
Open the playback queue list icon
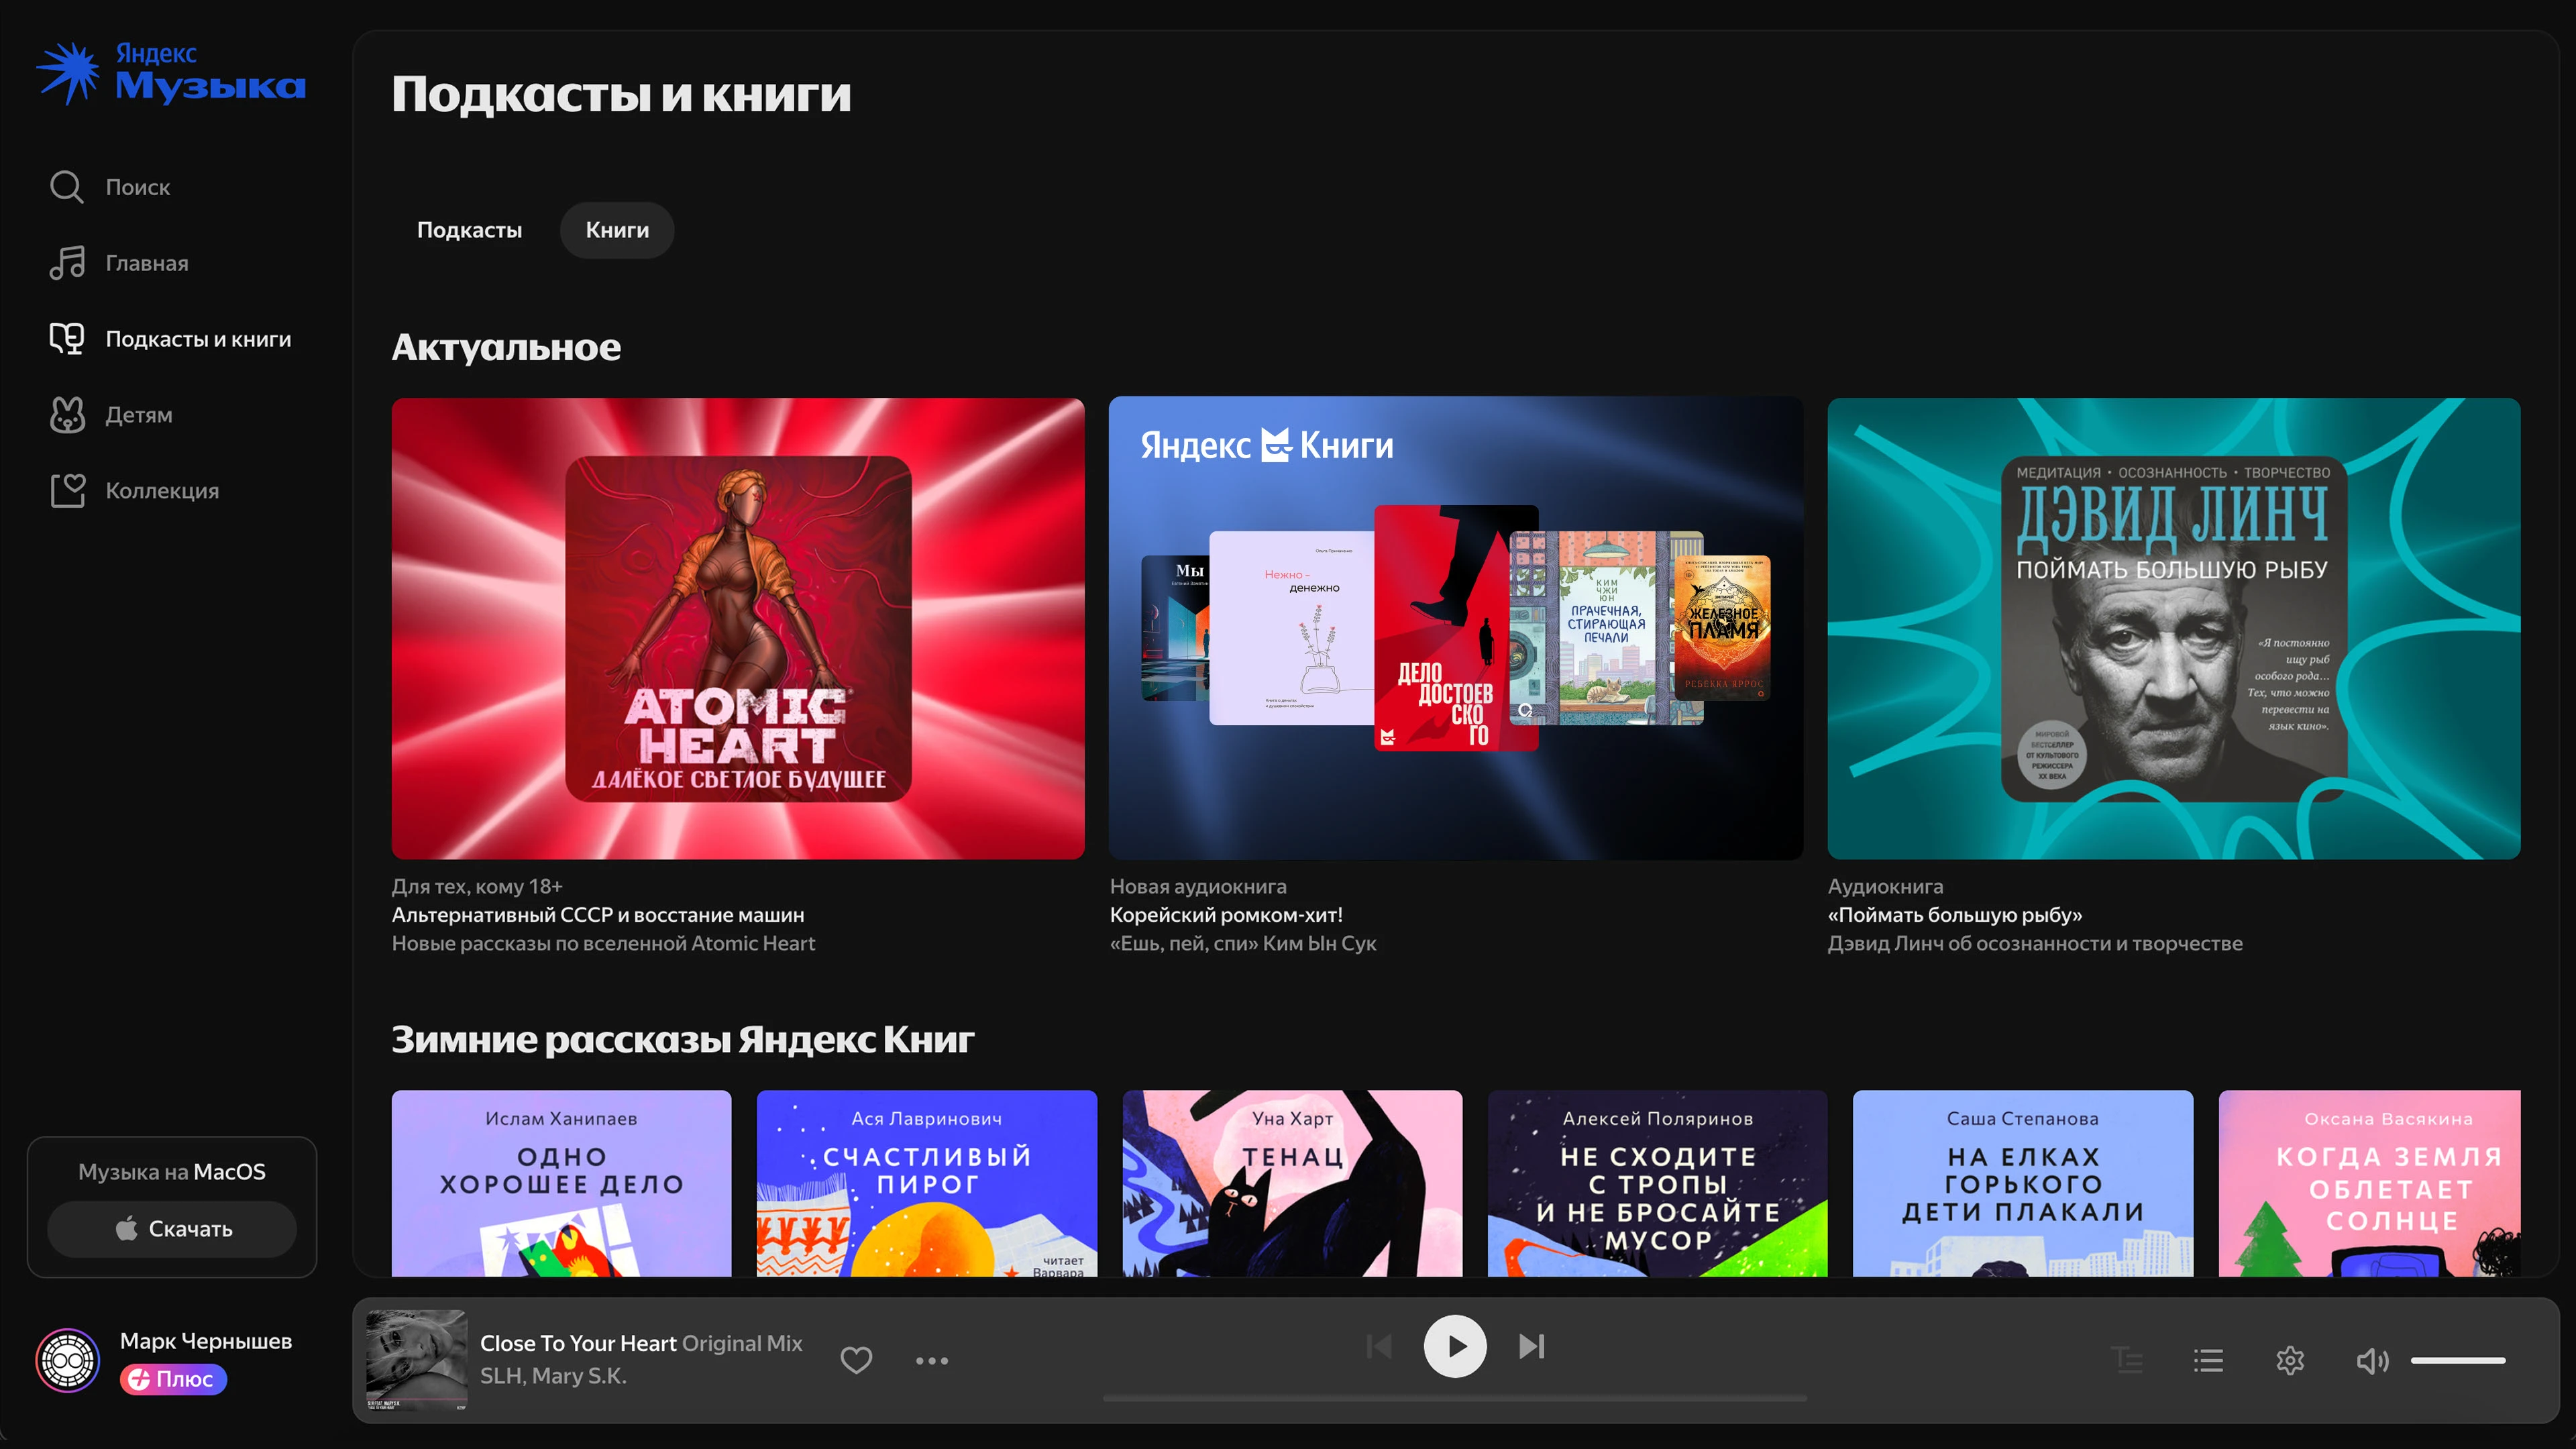coord(2209,1360)
